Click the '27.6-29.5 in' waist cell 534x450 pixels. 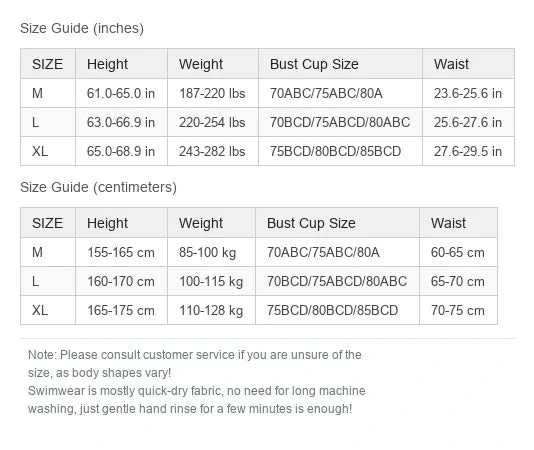tap(468, 151)
